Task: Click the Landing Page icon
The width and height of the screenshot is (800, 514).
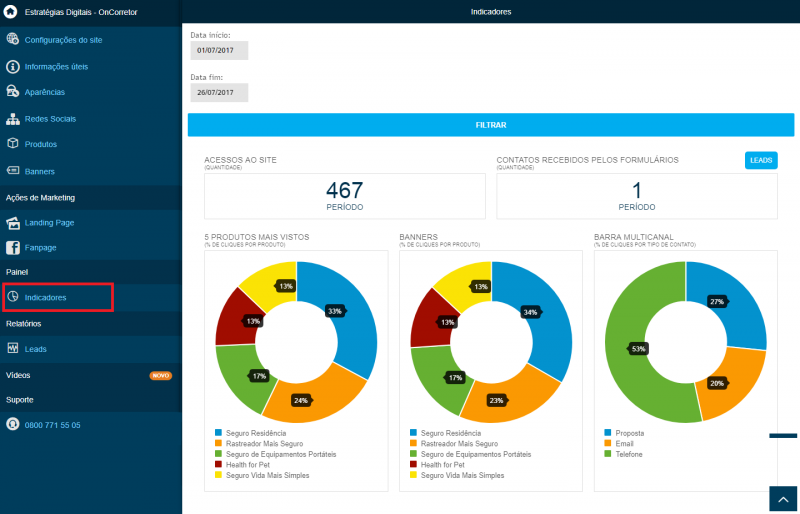Action: coord(13,223)
